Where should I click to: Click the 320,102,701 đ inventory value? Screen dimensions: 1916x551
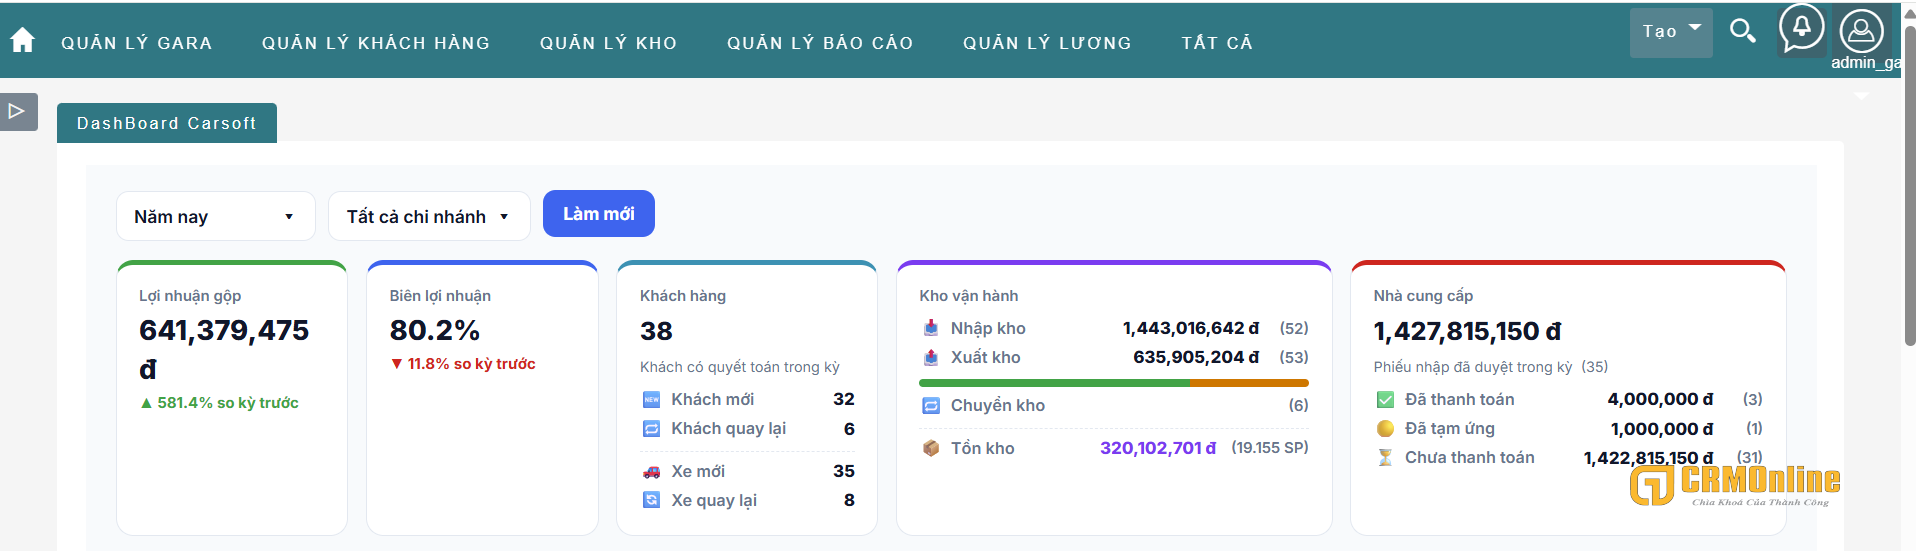1158,448
